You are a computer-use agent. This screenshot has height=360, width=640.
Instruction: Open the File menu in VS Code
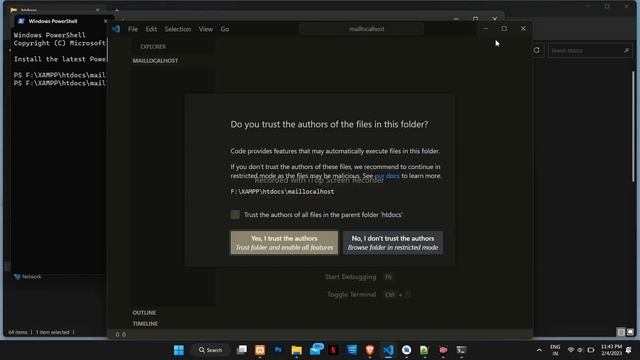(133, 29)
